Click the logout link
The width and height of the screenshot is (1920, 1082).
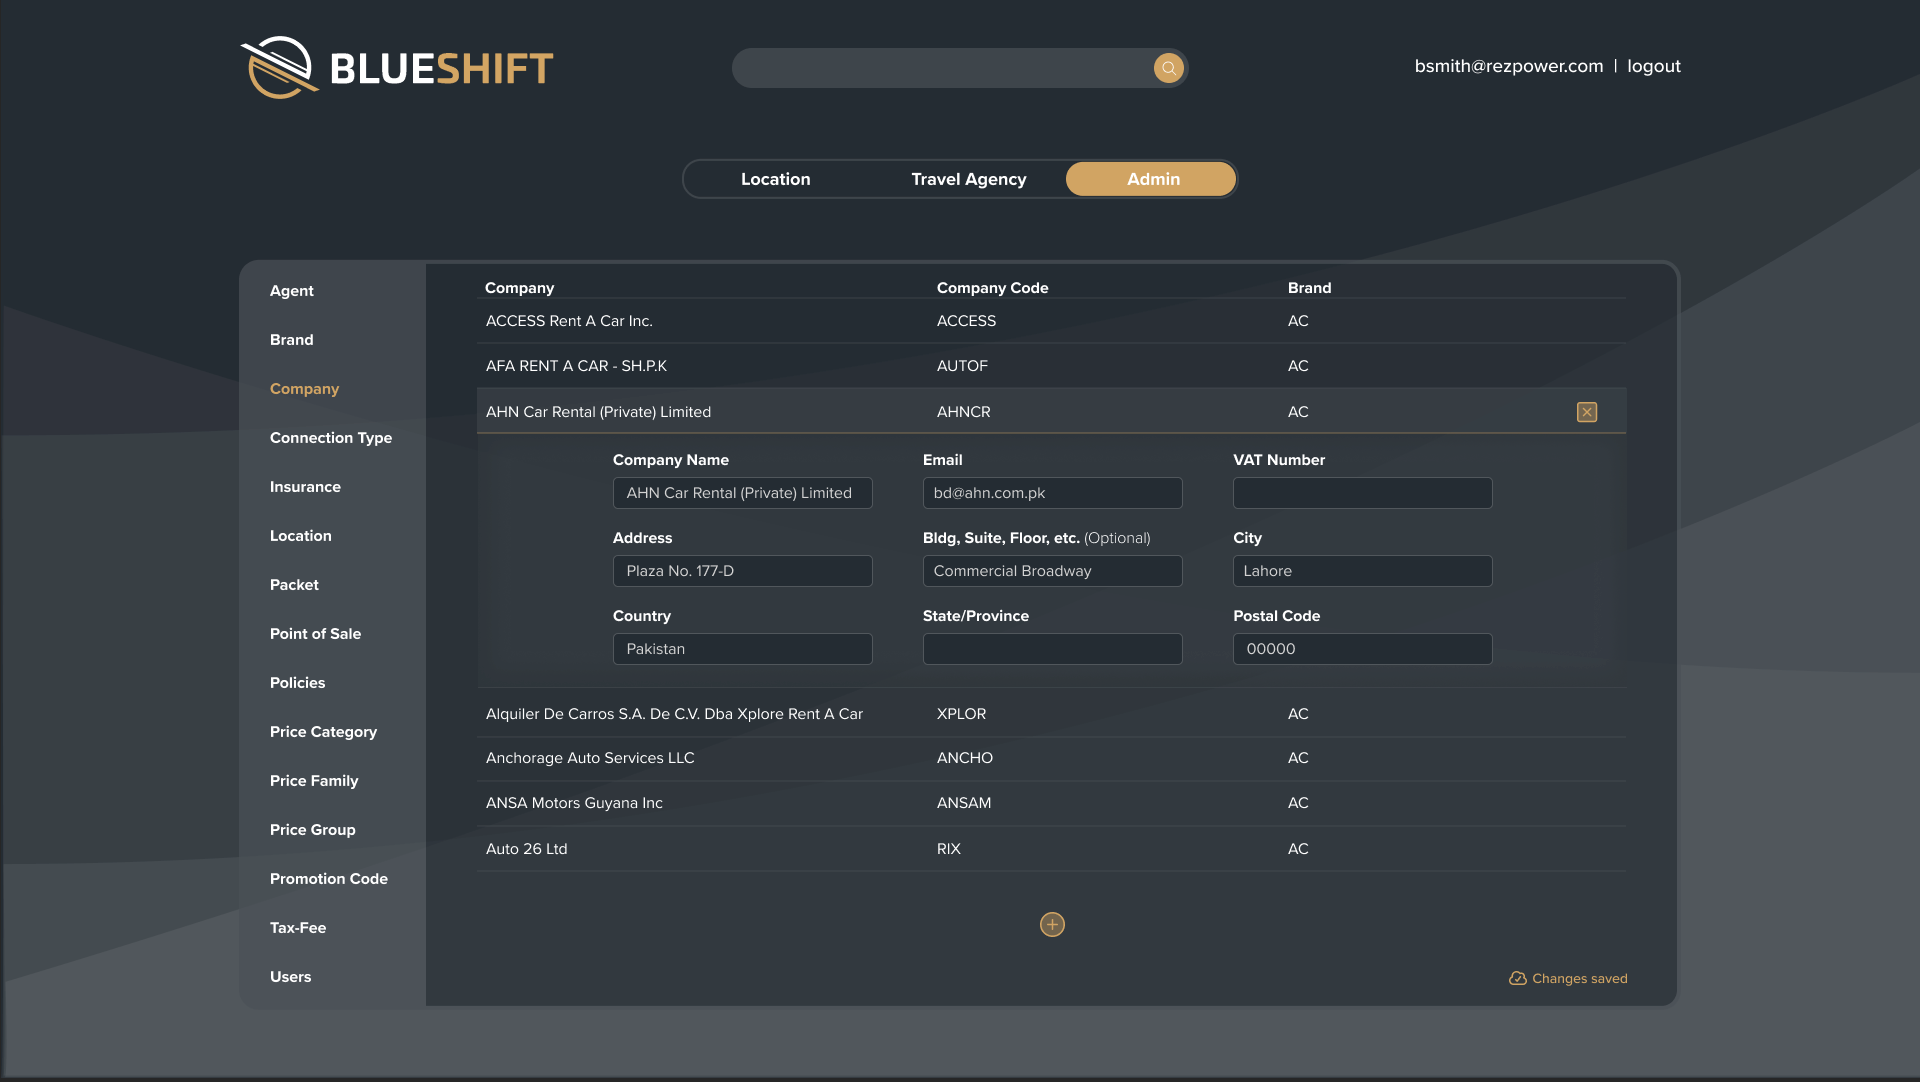point(1653,66)
